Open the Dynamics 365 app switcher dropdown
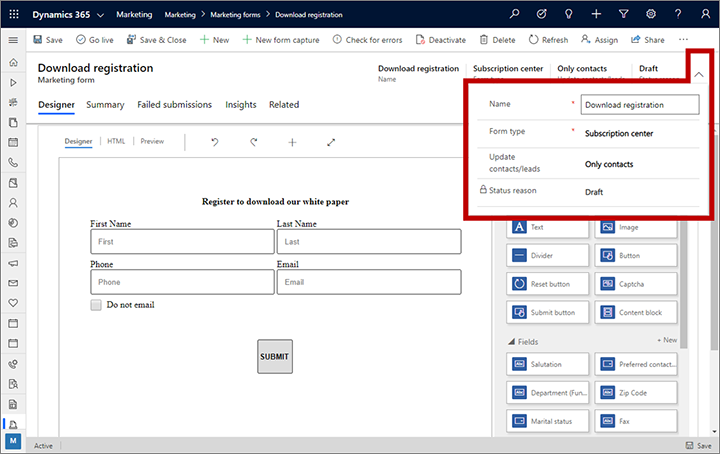Image resolution: width=720 pixels, height=454 pixels. 100,15
